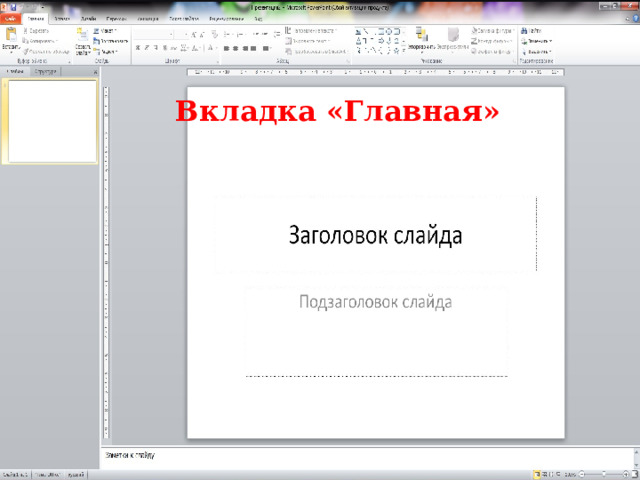This screenshot has height=480, width=640.
Task: Open the slide Layout dropdown
Action: pos(105,31)
